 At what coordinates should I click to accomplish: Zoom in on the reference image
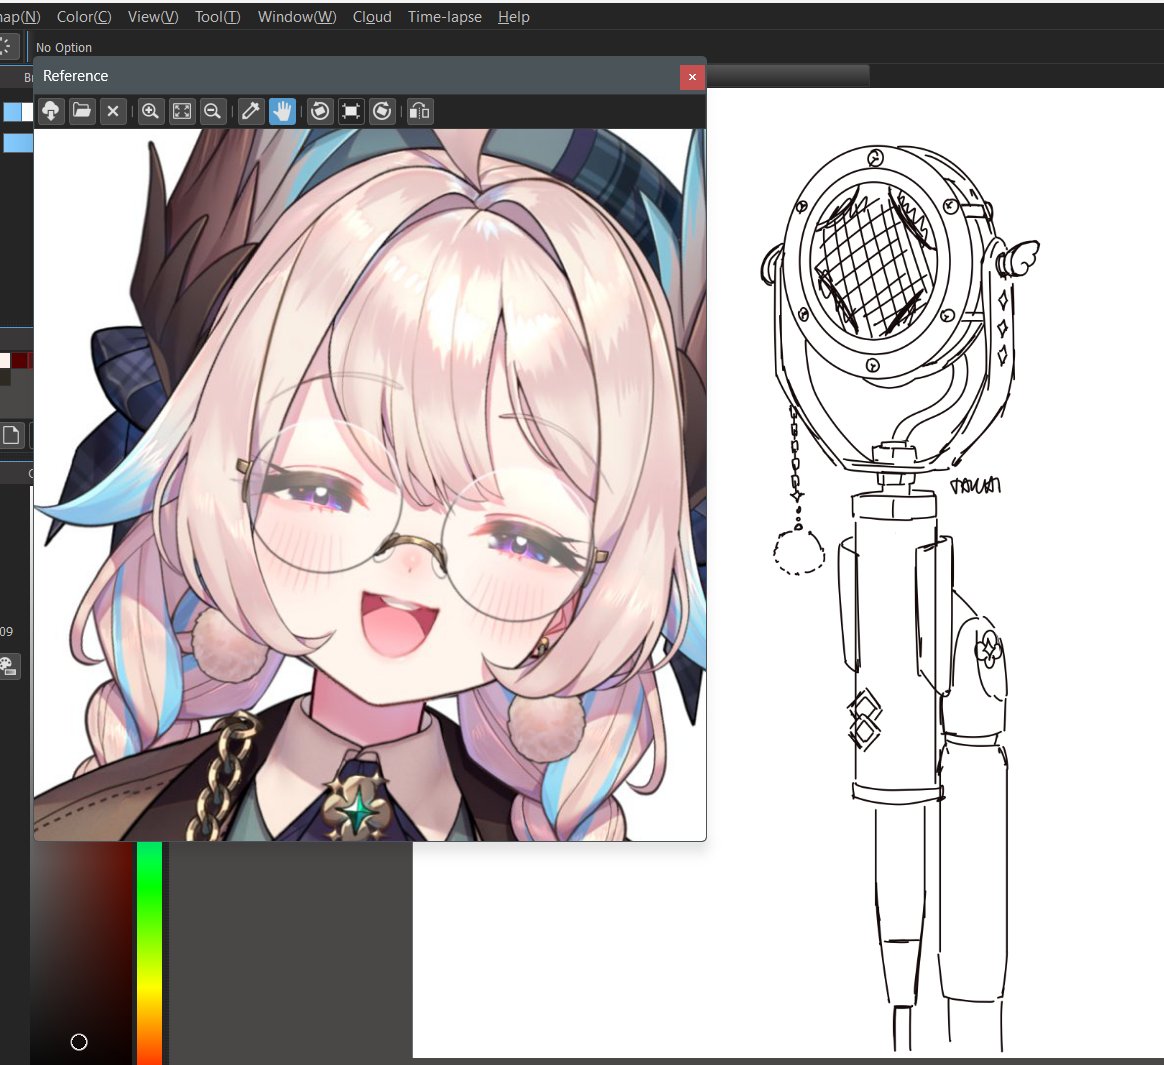click(151, 111)
